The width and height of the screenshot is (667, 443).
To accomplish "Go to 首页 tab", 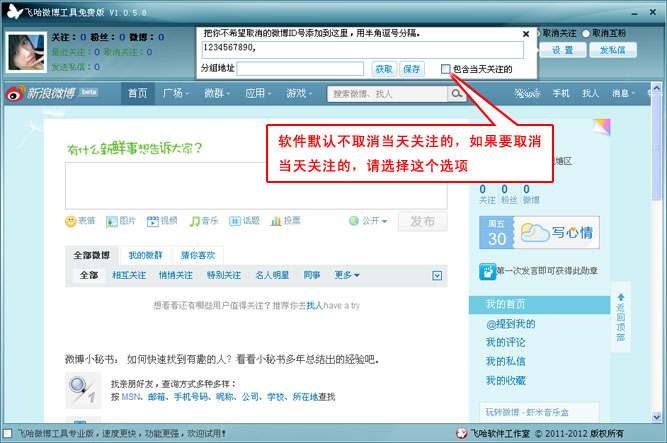I will pos(137,93).
